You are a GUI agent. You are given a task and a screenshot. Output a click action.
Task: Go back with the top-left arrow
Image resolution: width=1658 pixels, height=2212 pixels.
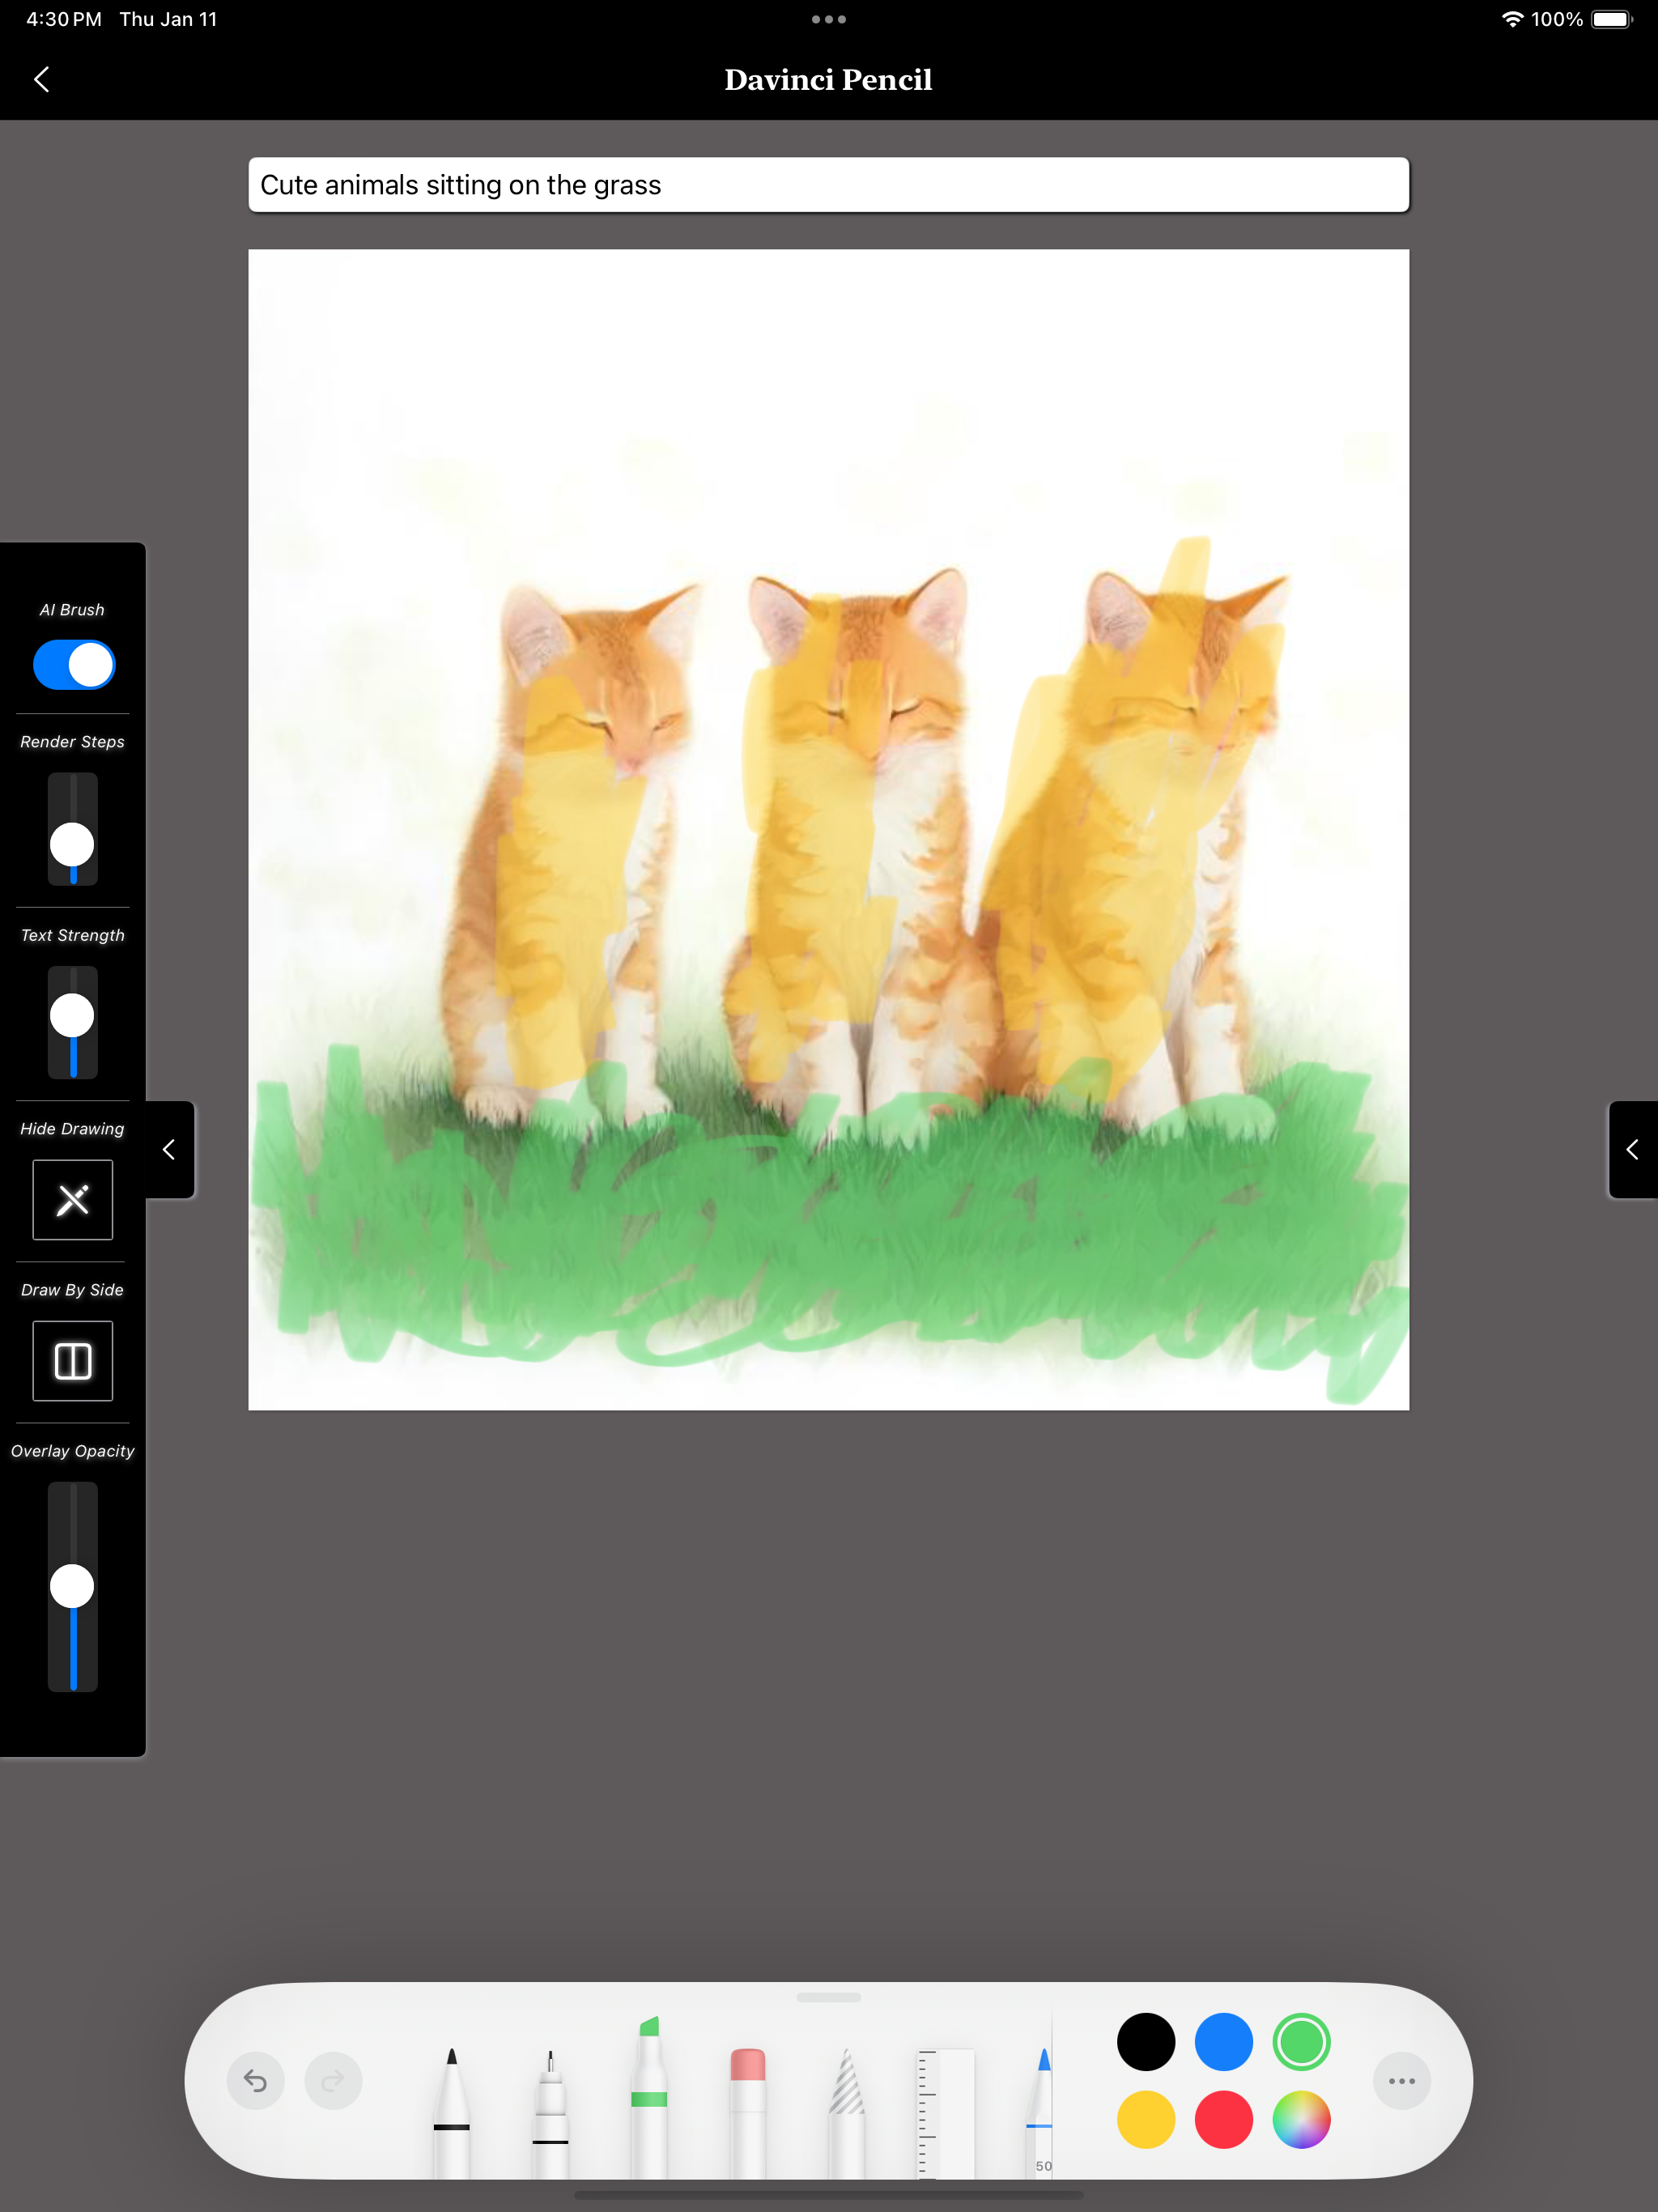42,80
